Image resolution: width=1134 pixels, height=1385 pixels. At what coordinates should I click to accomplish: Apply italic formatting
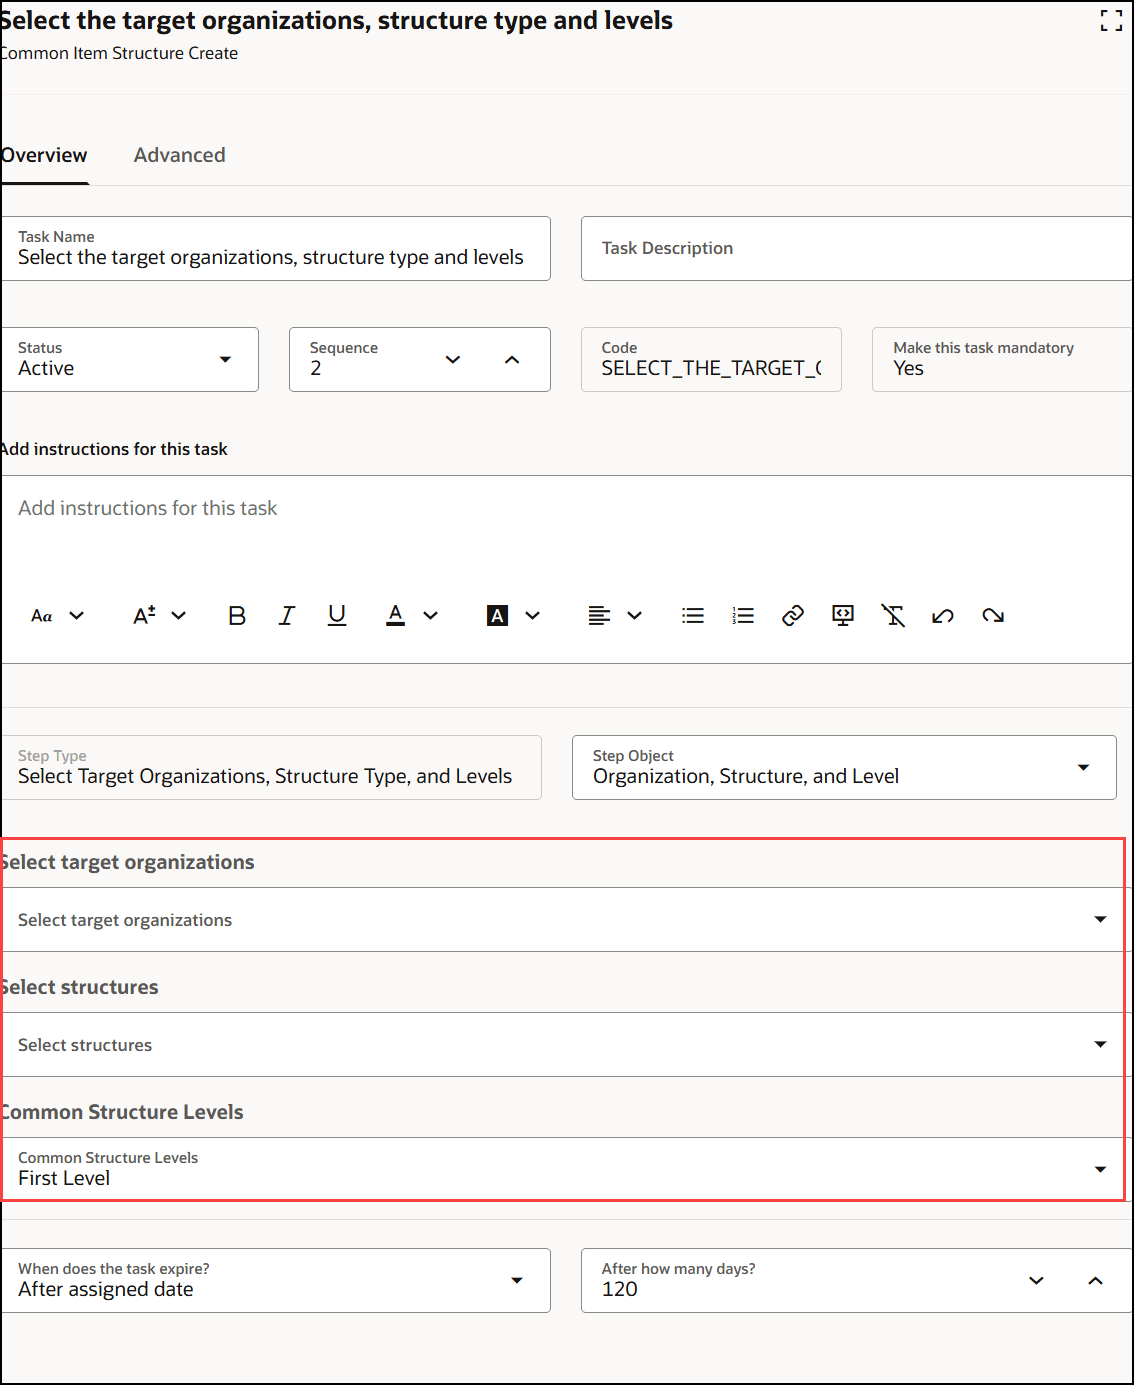click(287, 616)
